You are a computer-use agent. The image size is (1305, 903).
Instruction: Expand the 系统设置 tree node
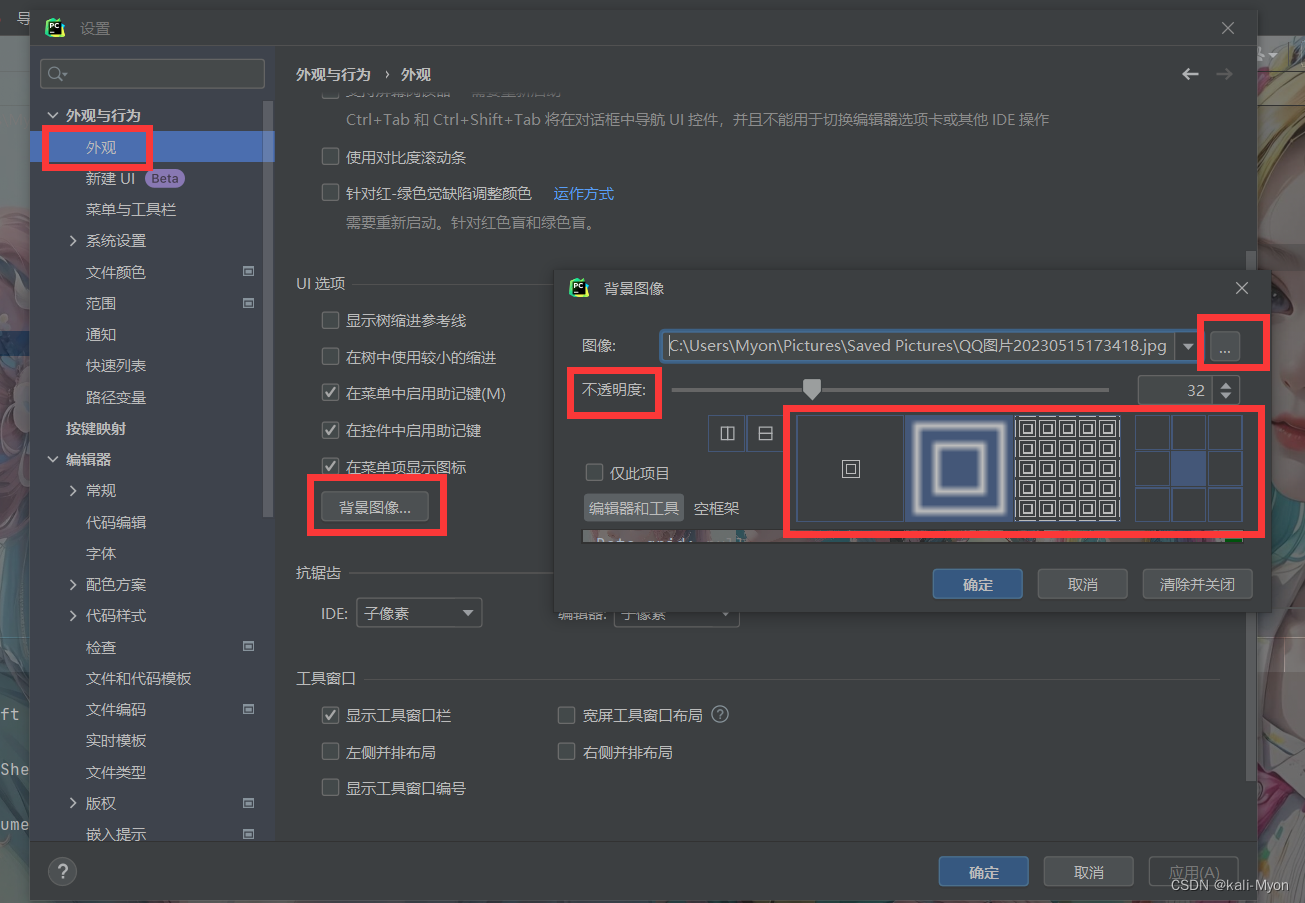pyautogui.click(x=73, y=241)
